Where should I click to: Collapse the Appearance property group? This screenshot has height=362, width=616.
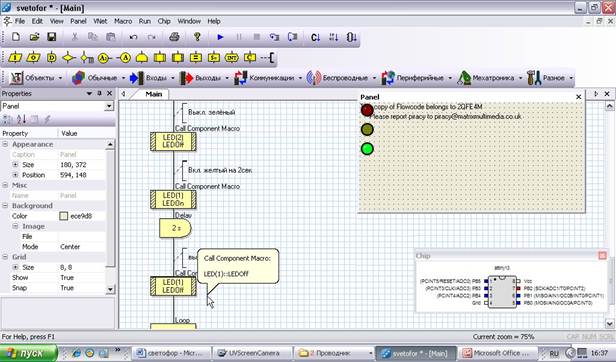pos(5,144)
